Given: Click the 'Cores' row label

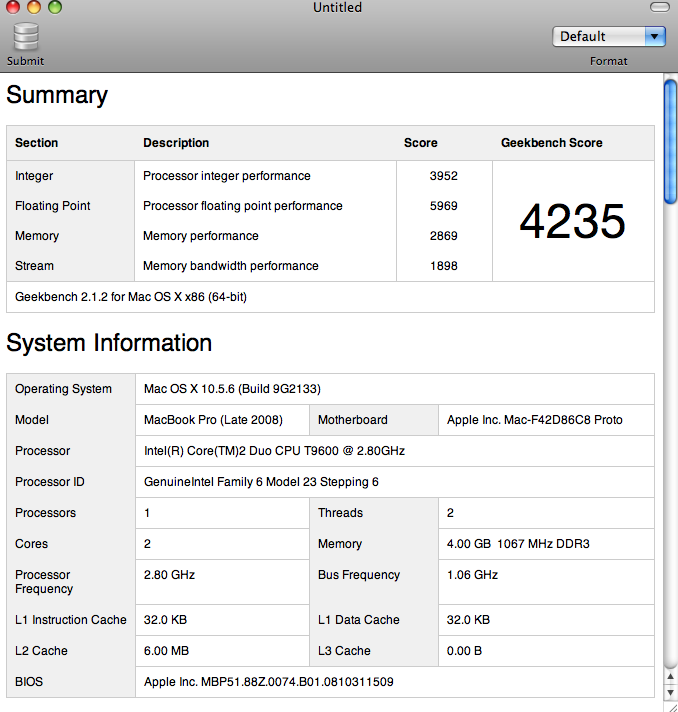Looking at the screenshot, I should [31, 544].
